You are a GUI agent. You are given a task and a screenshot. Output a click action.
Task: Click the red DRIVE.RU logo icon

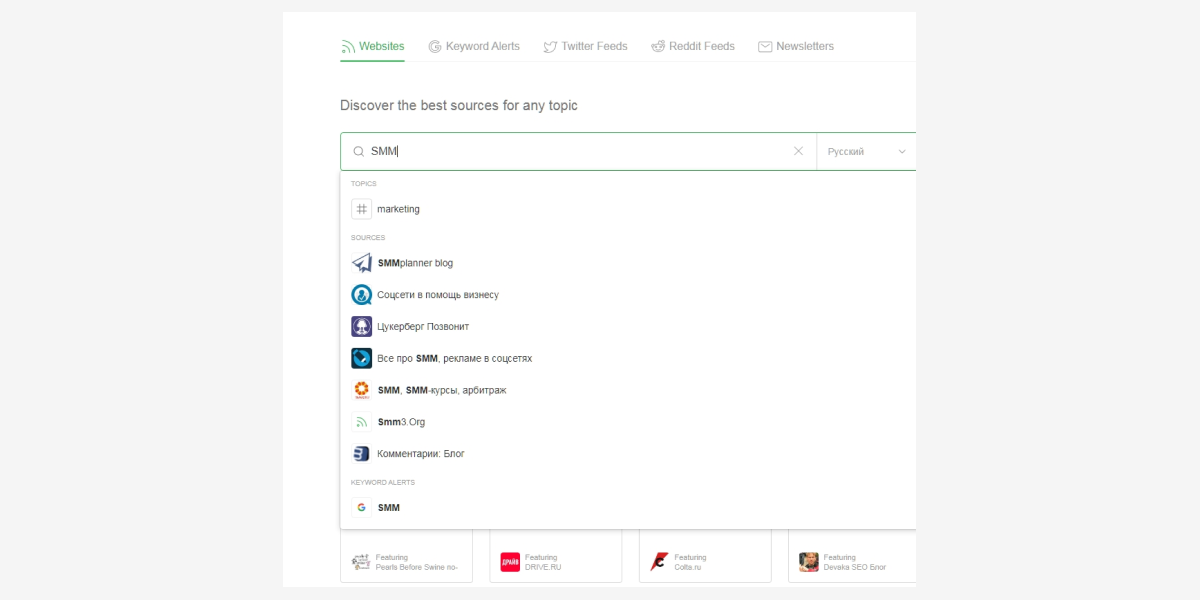coord(510,562)
